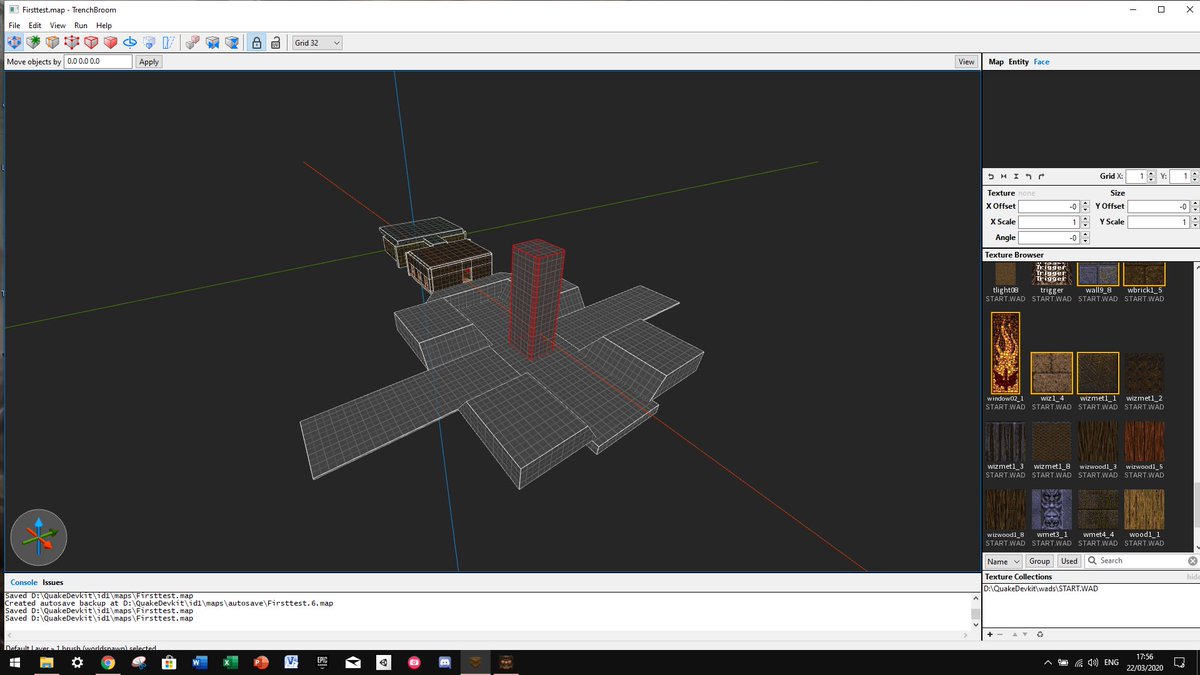Toggle texture lock on the toolbar
Image resolution: width=1200 pixels, height=675 pixels.
click(x=256, y=42)
